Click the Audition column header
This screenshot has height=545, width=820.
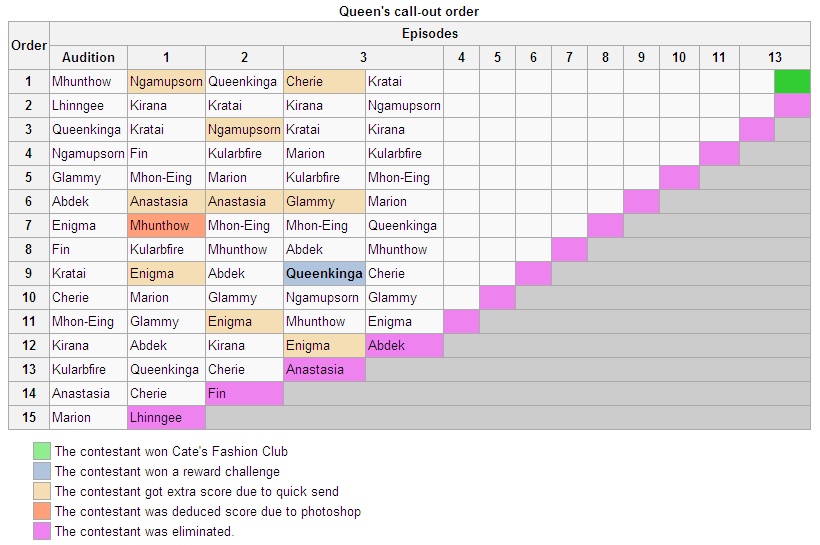(88, 57)
